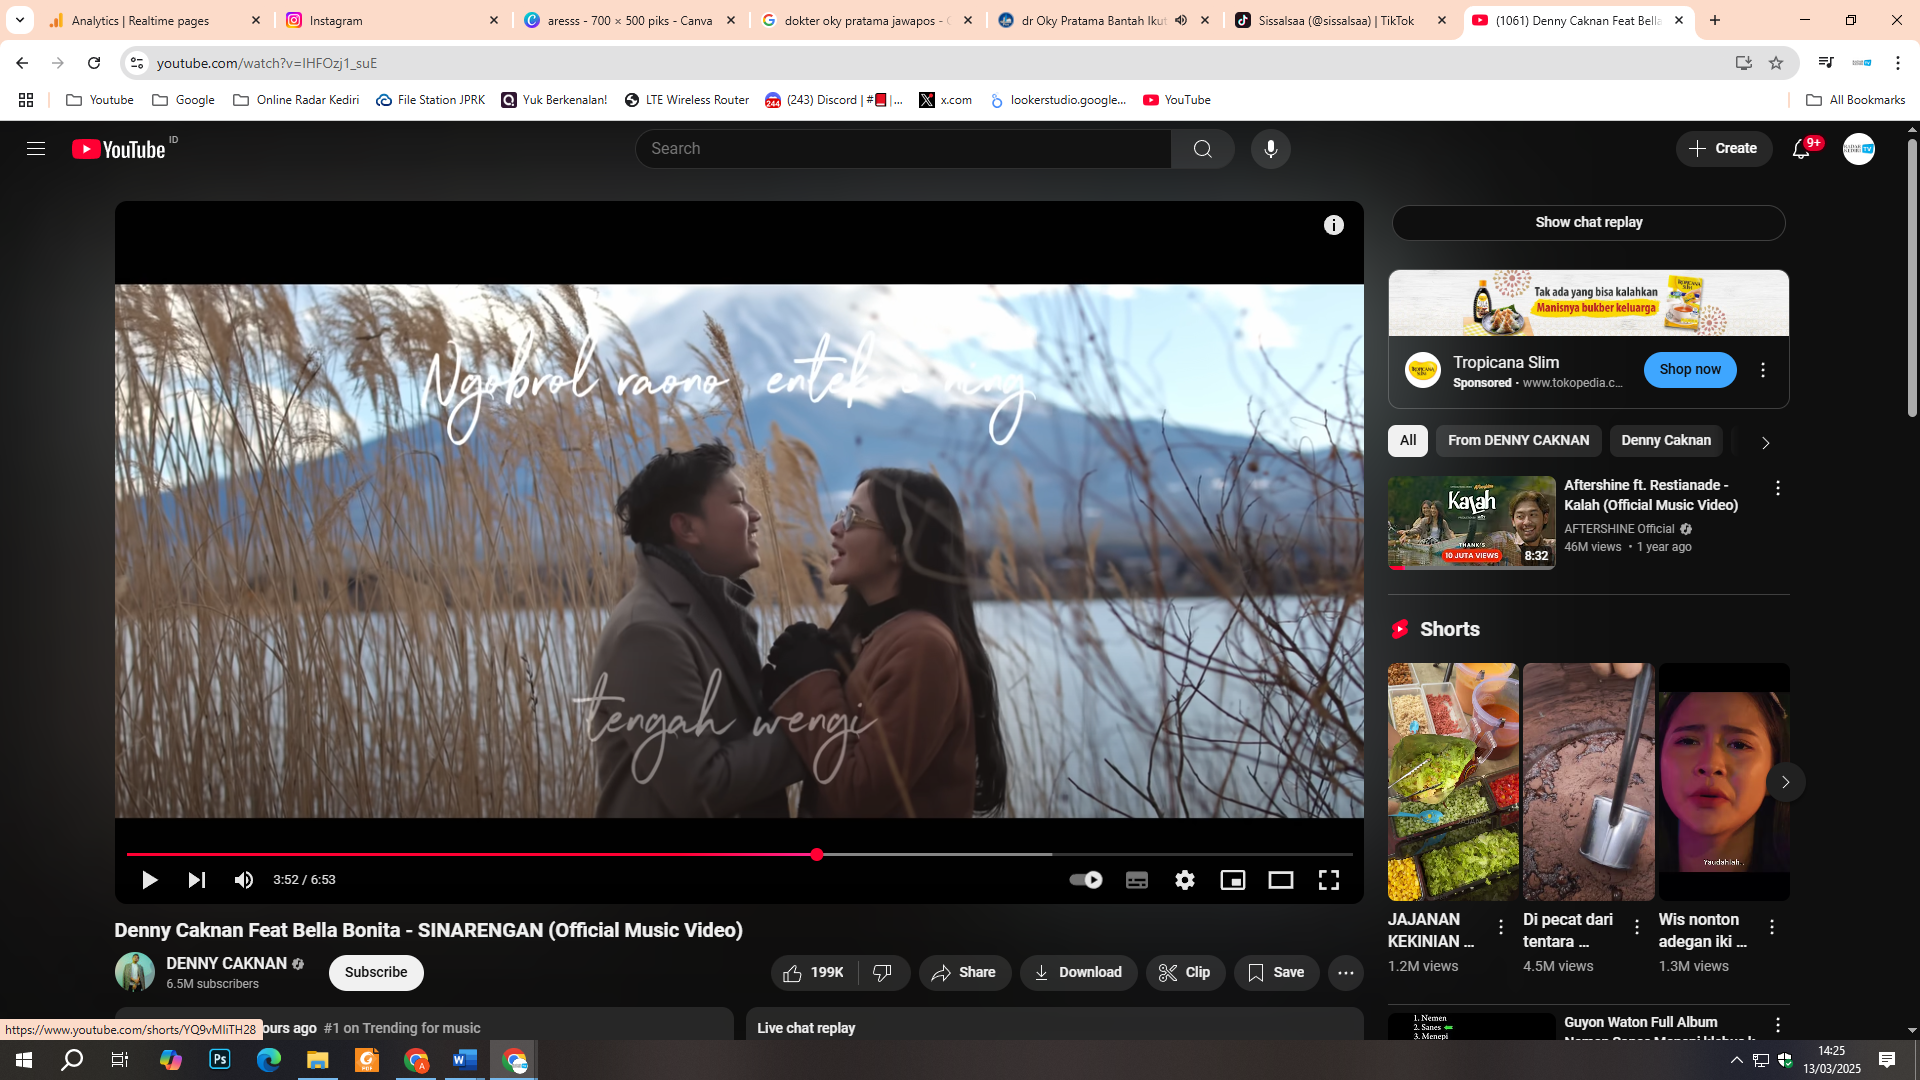This screenshot has width=1920, height=1080.
Task: Switch to Instagram browser tab
Action: click(392, 20)
